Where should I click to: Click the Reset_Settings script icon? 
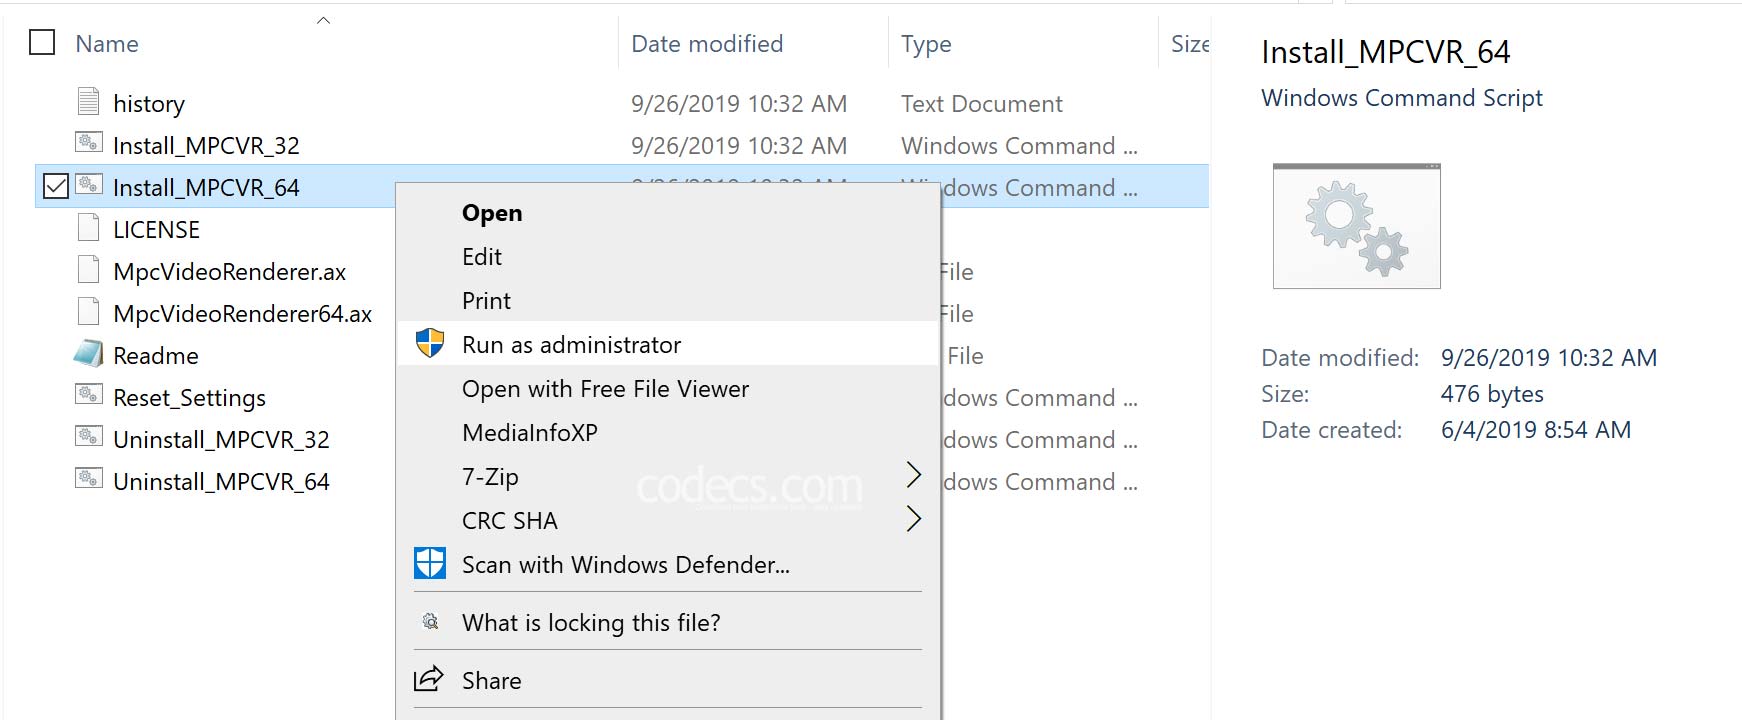click(89, 394)
